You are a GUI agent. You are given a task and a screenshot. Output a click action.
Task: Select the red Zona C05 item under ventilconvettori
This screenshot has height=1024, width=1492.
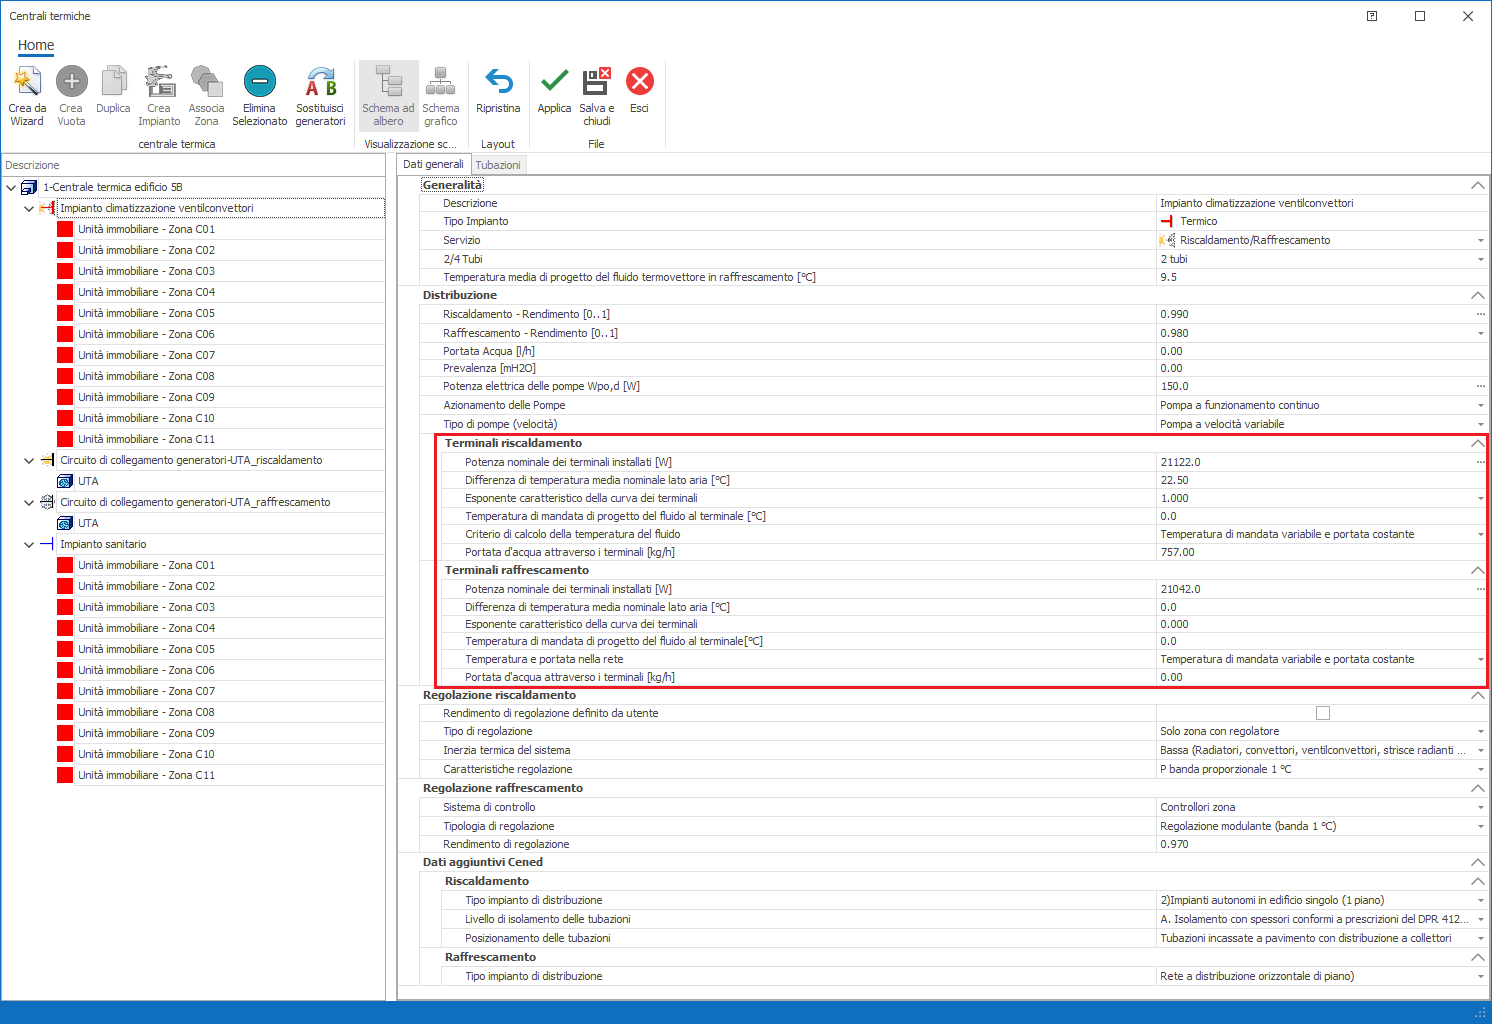[x=146, y=313]
